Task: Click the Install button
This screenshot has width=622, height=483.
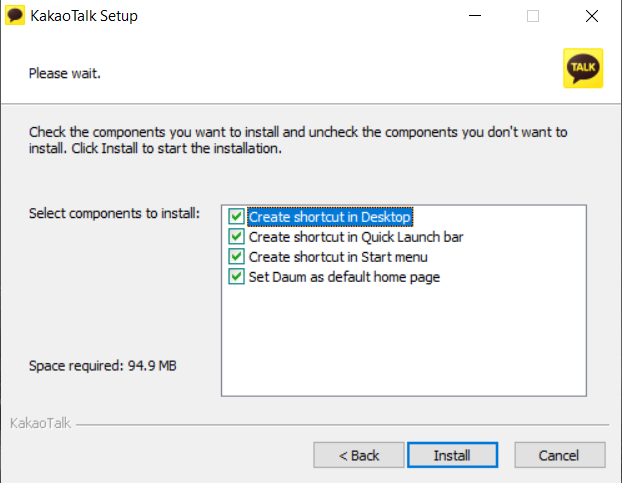Action: pyautogui.click(x=452, y=455)
